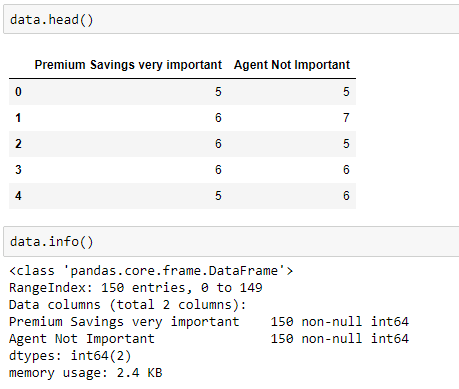This screenshot has height=389, width=459.
Task: Click Premium Savings value in row 3
Action: pos(218,170)
